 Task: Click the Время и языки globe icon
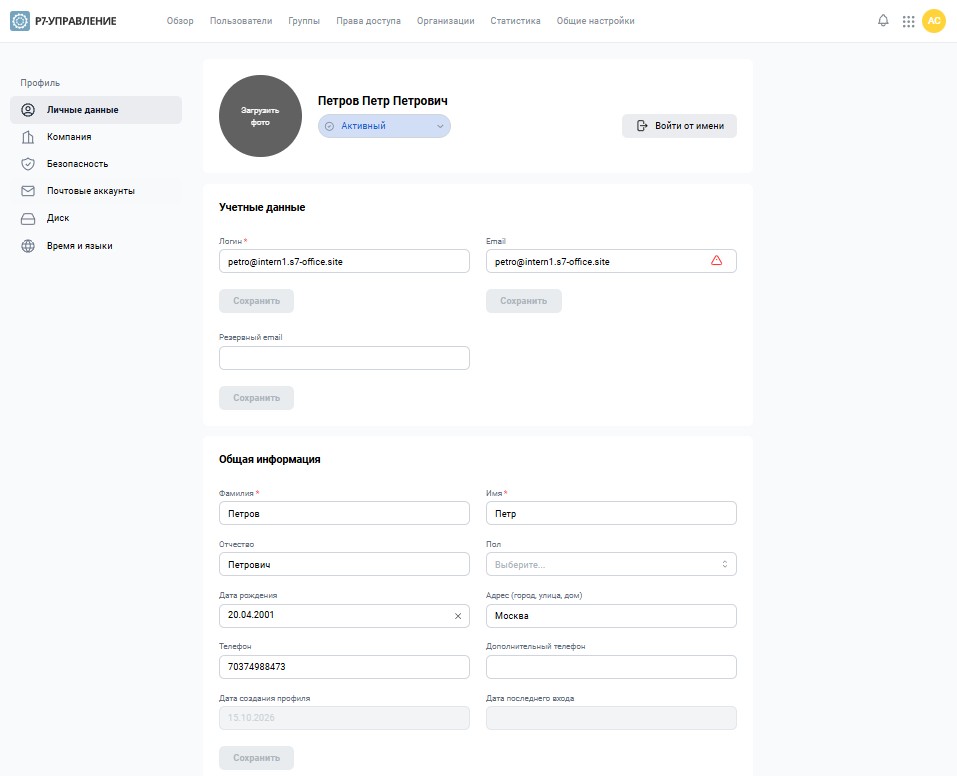(28, 246)
